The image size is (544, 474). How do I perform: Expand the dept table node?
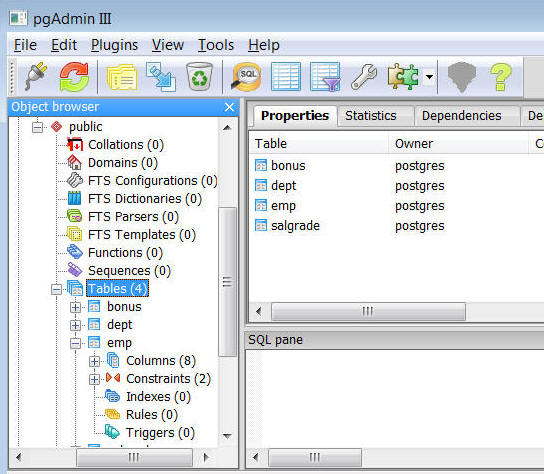[x=75, y=325]
